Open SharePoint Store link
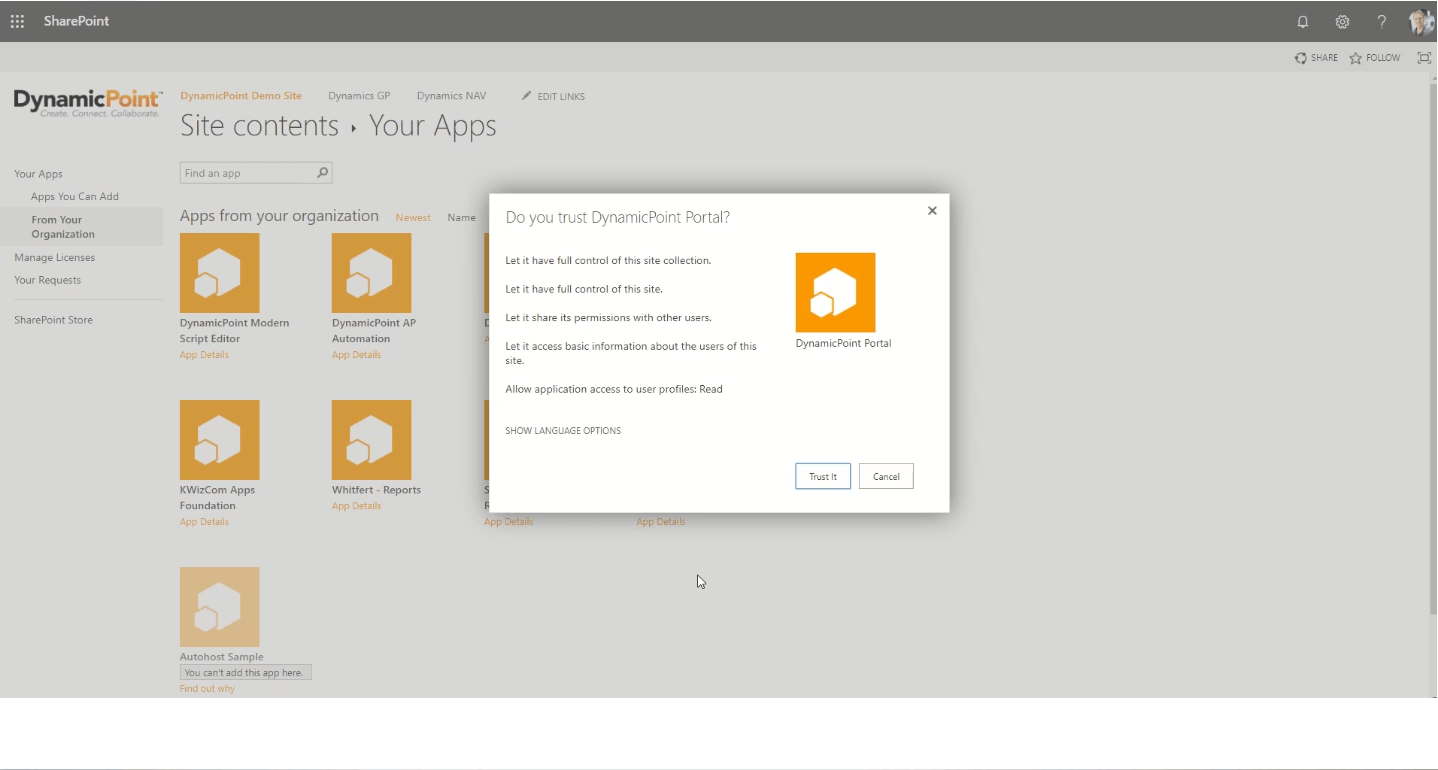The image size is (1438, 770). [x=53, y=320]
